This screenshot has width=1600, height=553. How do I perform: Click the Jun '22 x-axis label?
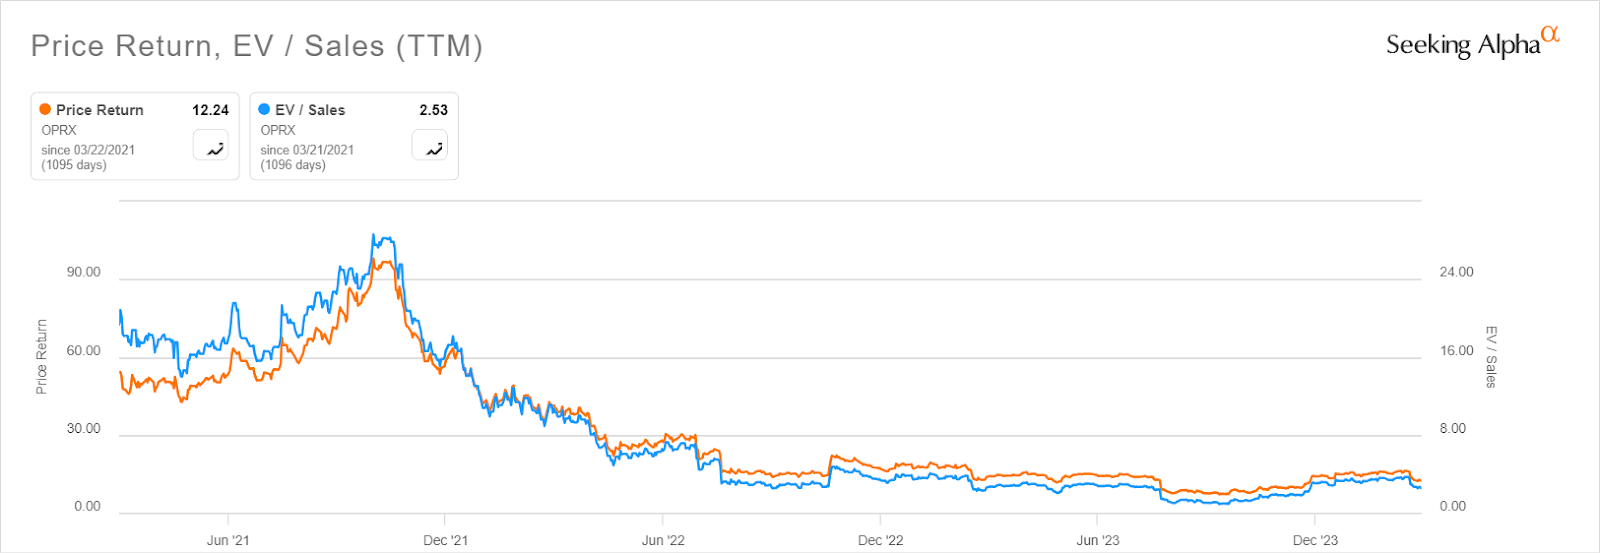click(x=663, y=540)
